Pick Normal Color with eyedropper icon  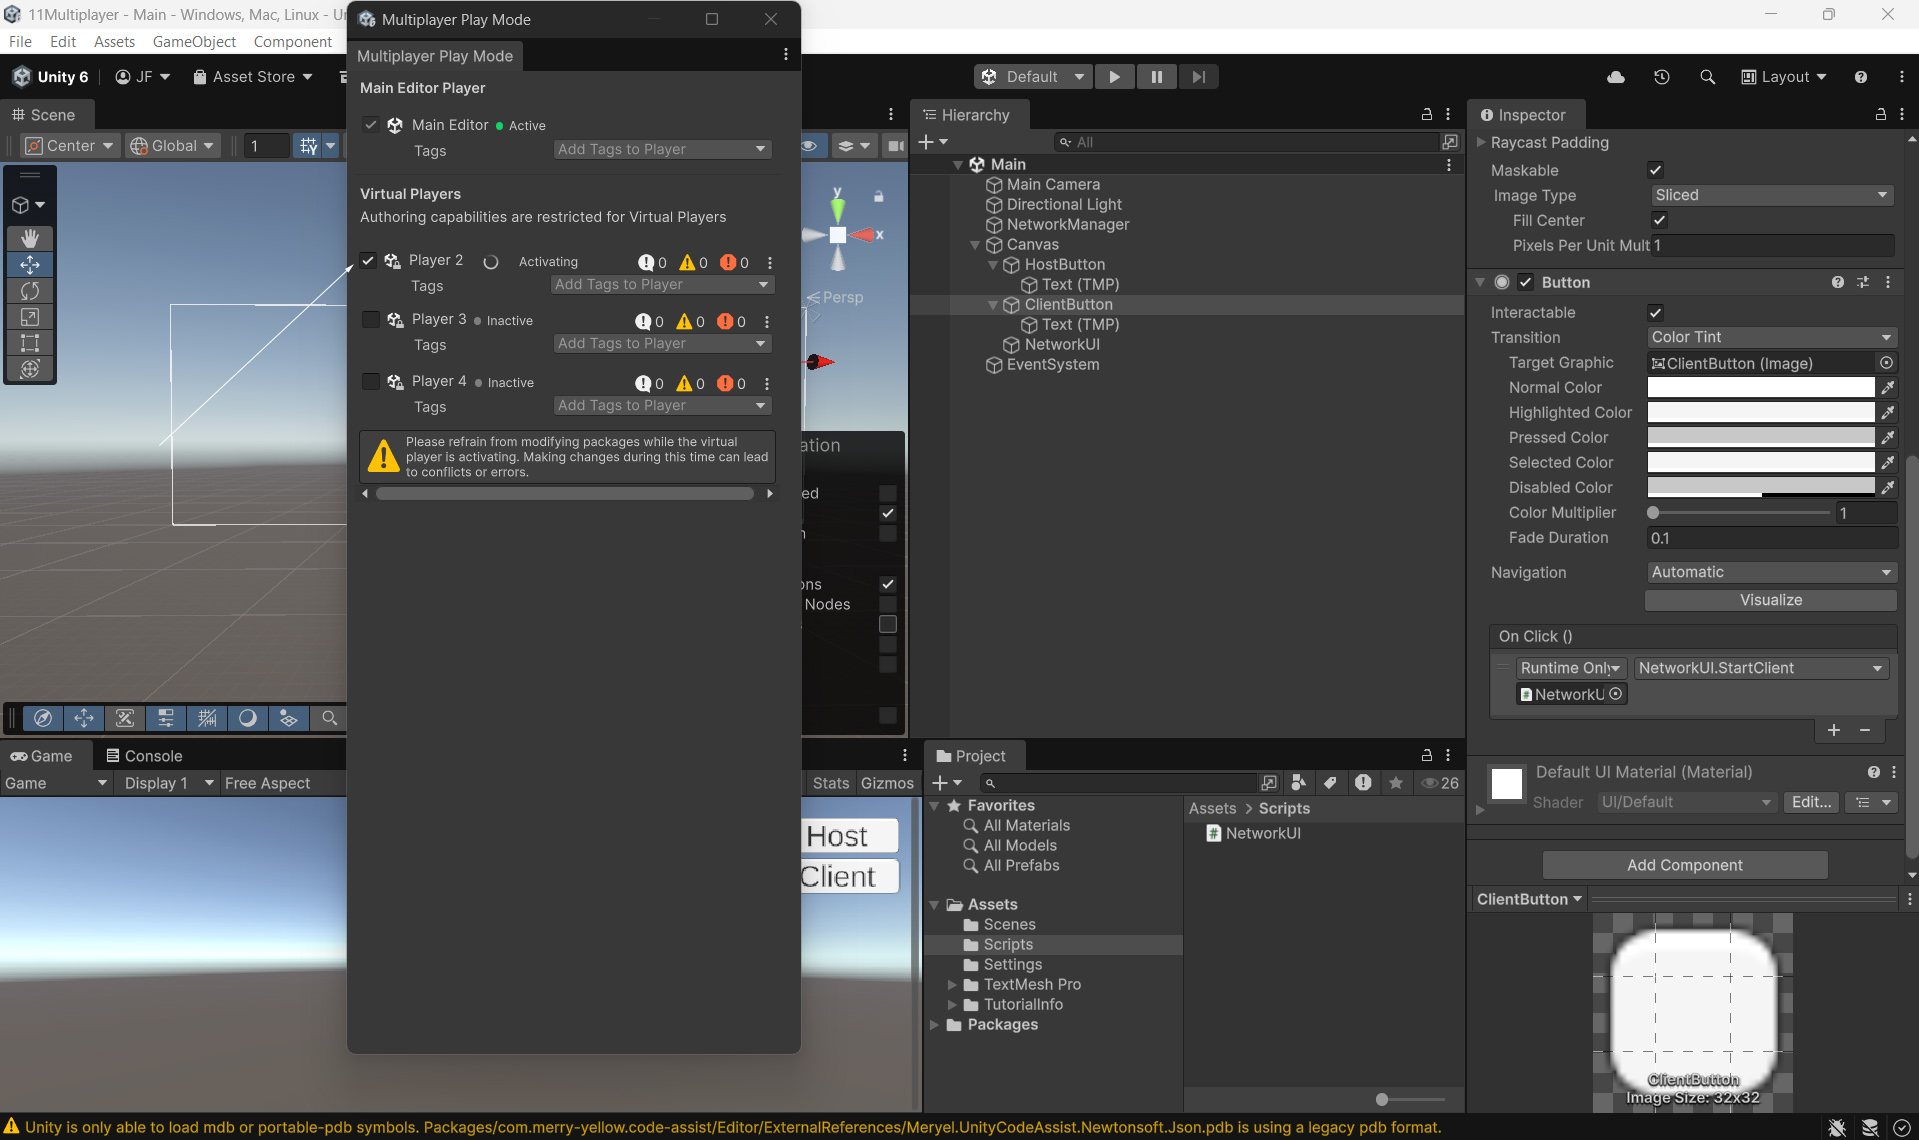click(1887, 388)
